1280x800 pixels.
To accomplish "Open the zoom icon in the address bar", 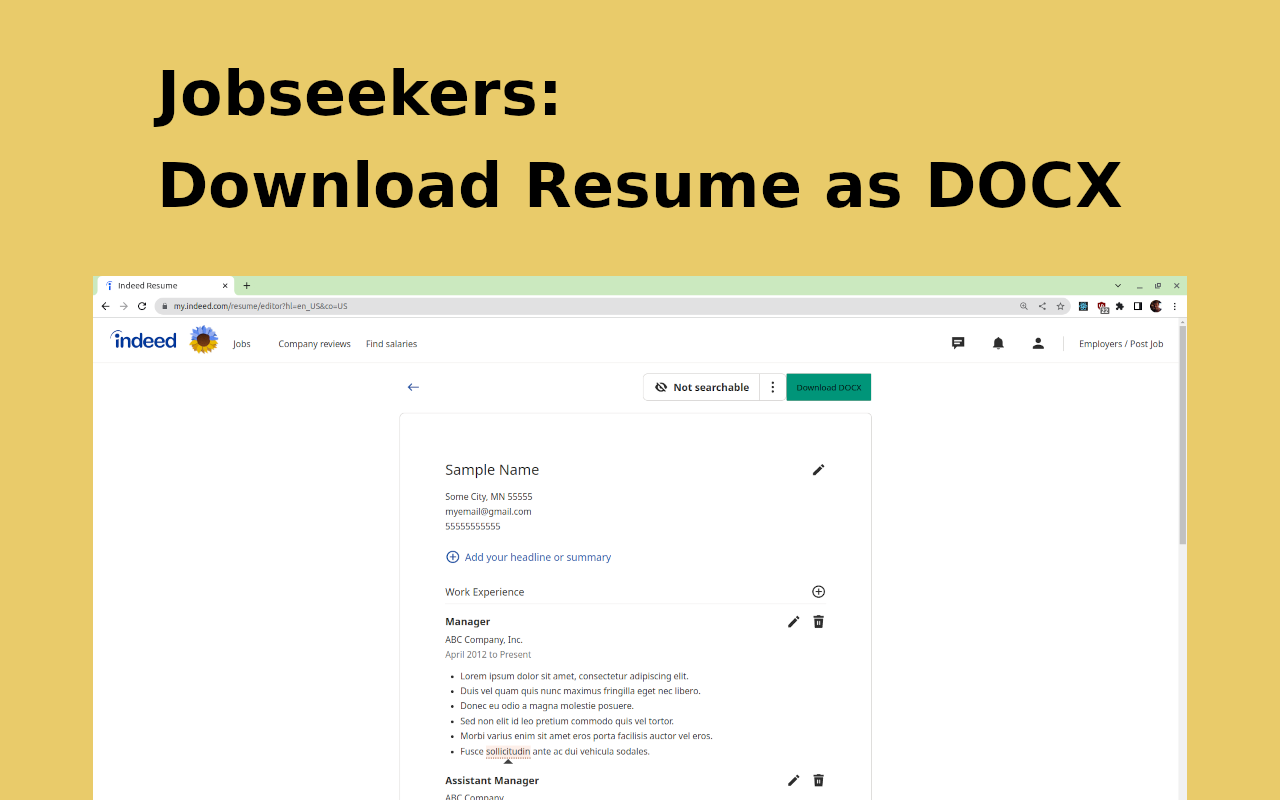I will coord(1024,306).
